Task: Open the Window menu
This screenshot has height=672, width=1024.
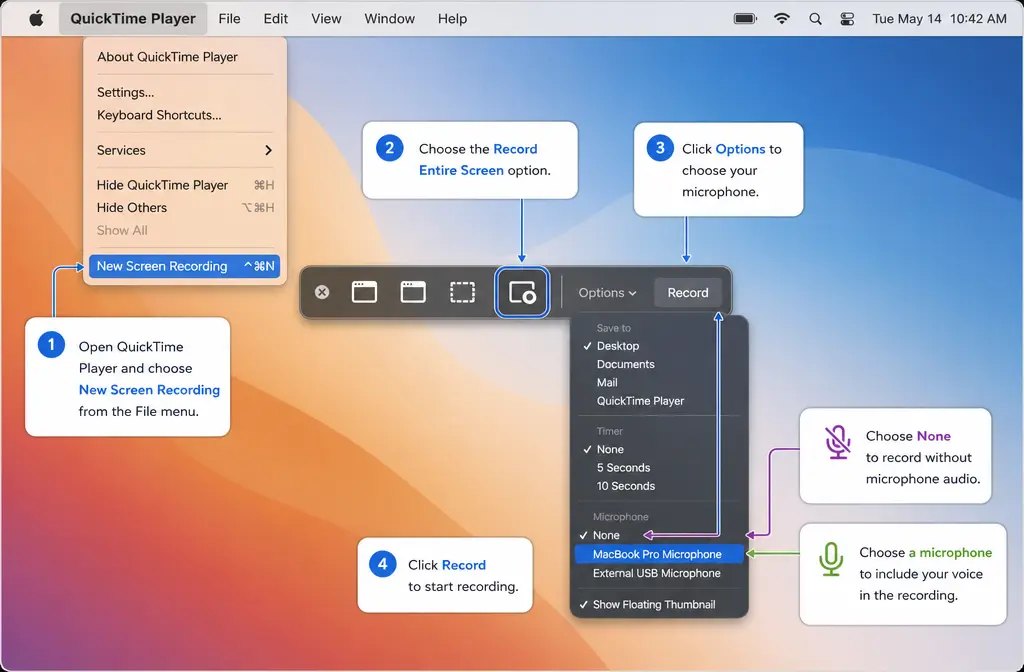Action: coord(389,19)
